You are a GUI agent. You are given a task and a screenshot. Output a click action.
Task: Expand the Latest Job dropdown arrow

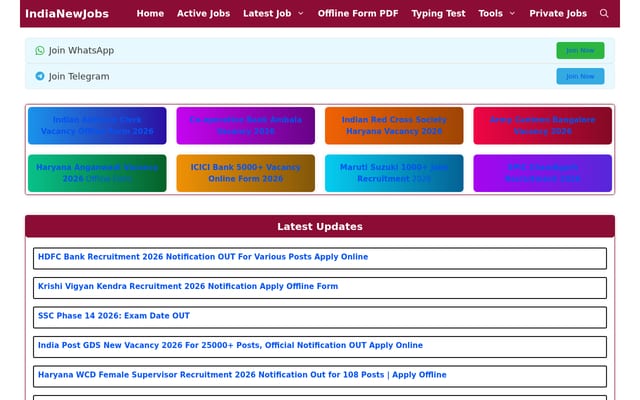[301, 13]
